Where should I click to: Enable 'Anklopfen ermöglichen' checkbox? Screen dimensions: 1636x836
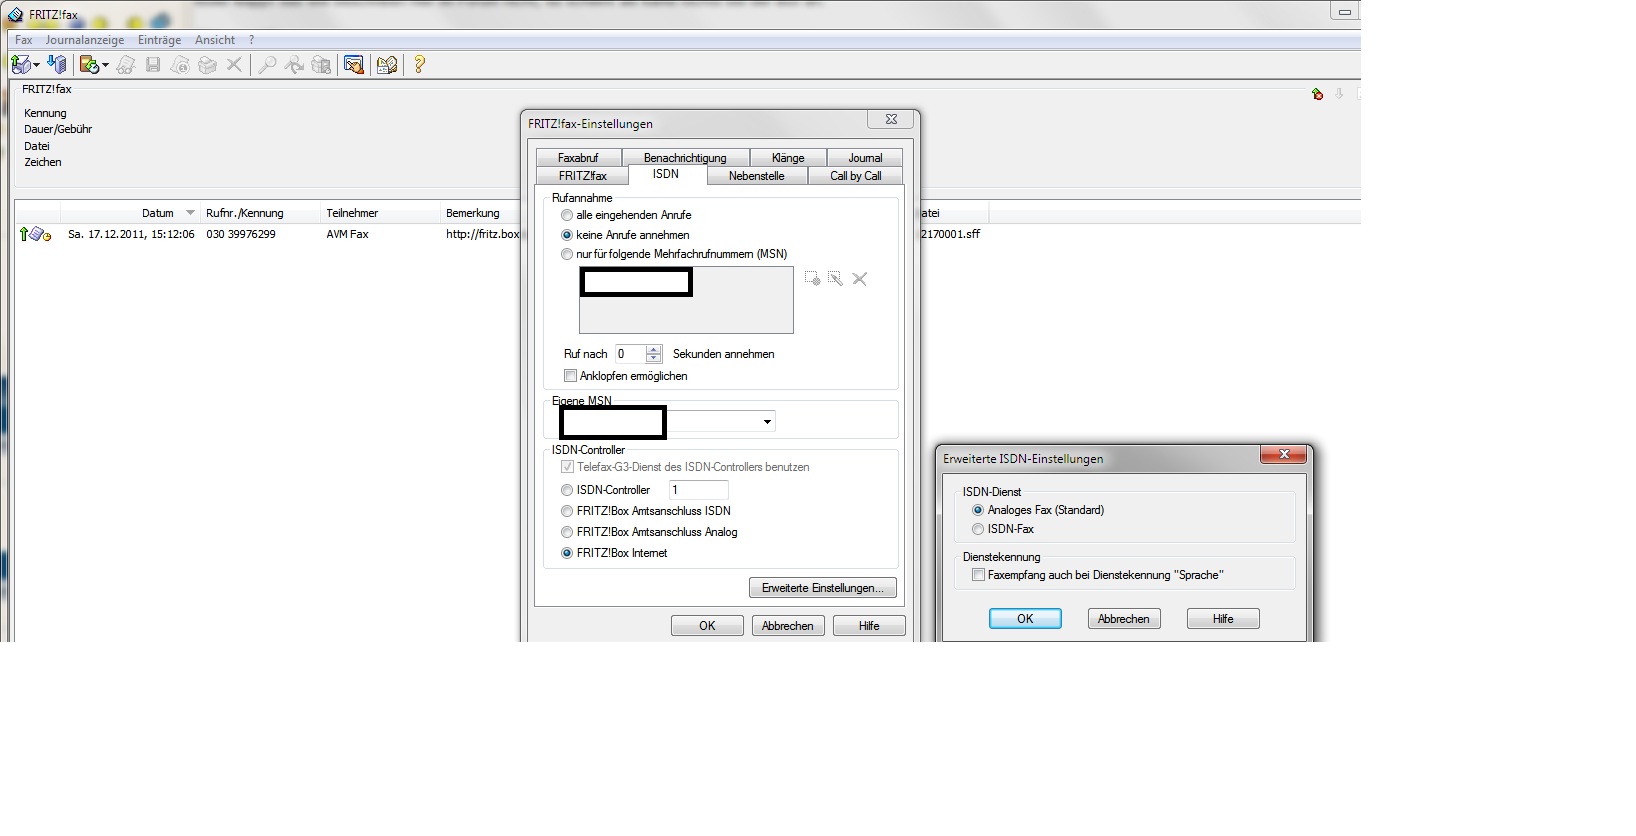tap(570, 376)
